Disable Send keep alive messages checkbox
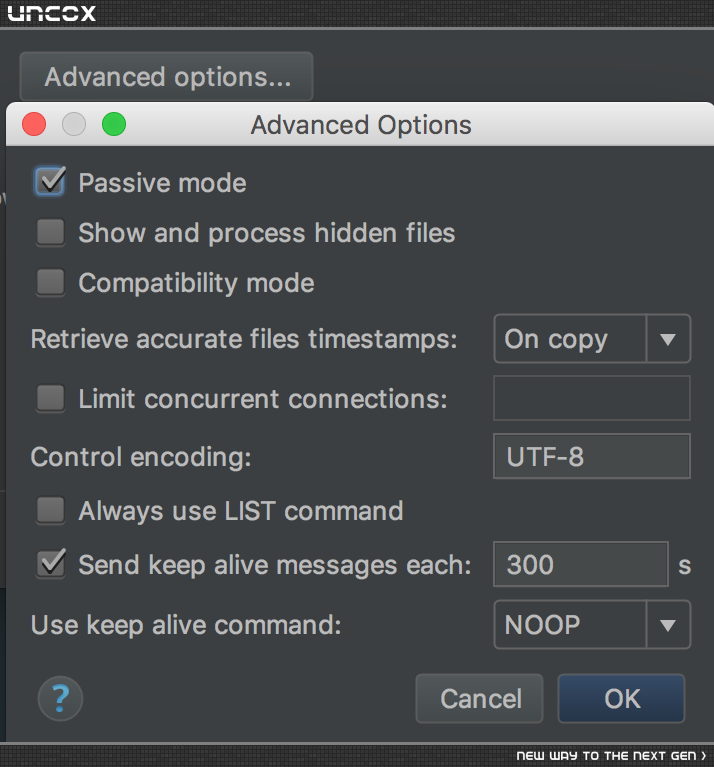The height and width of the screenshot is (767, 714). coord(51,564)
